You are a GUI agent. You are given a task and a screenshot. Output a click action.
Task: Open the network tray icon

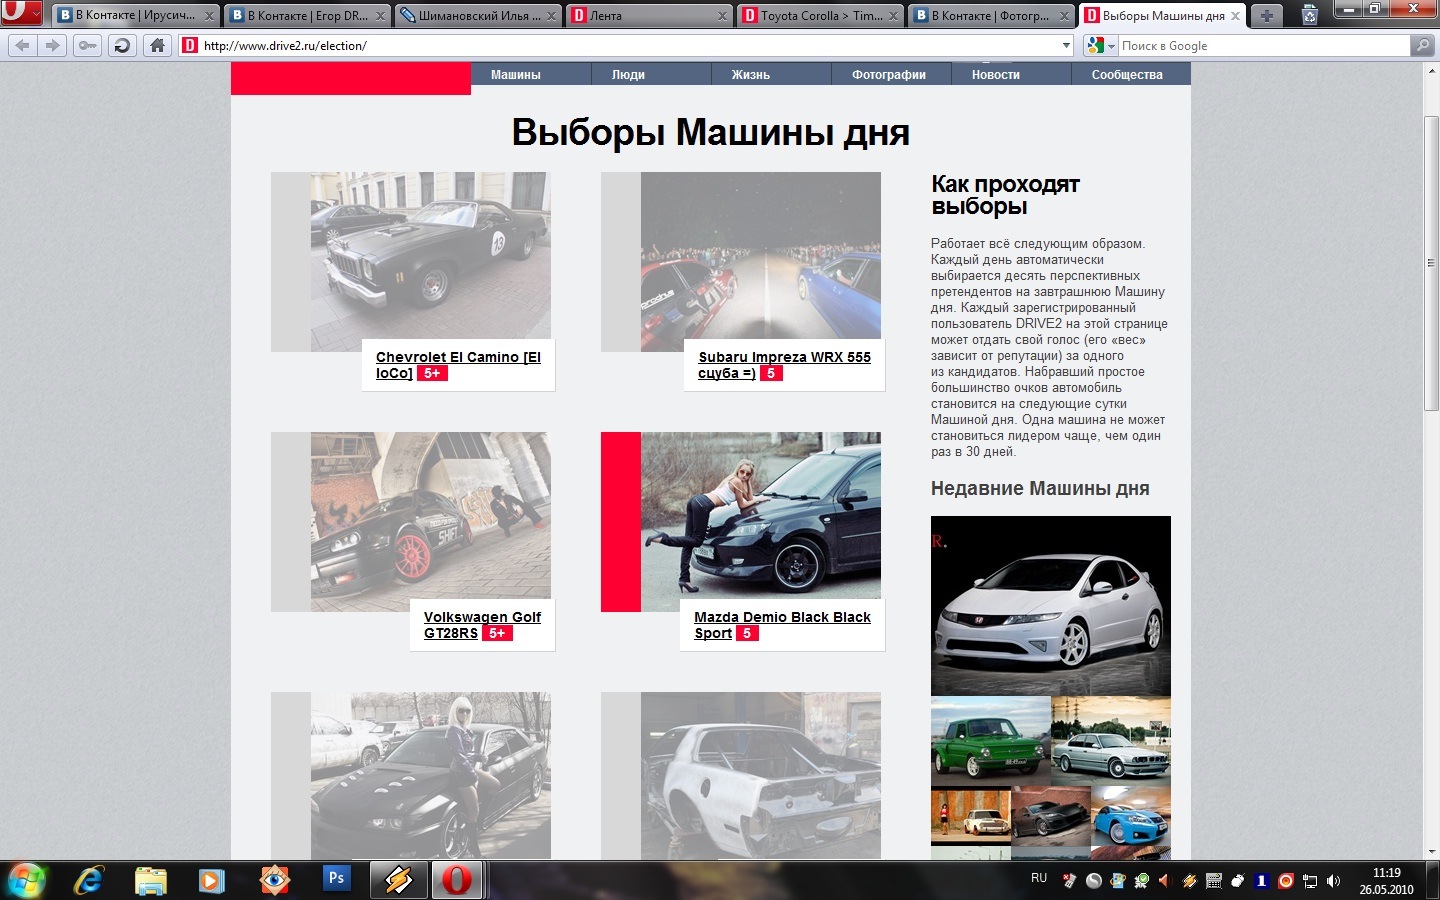1310,881
